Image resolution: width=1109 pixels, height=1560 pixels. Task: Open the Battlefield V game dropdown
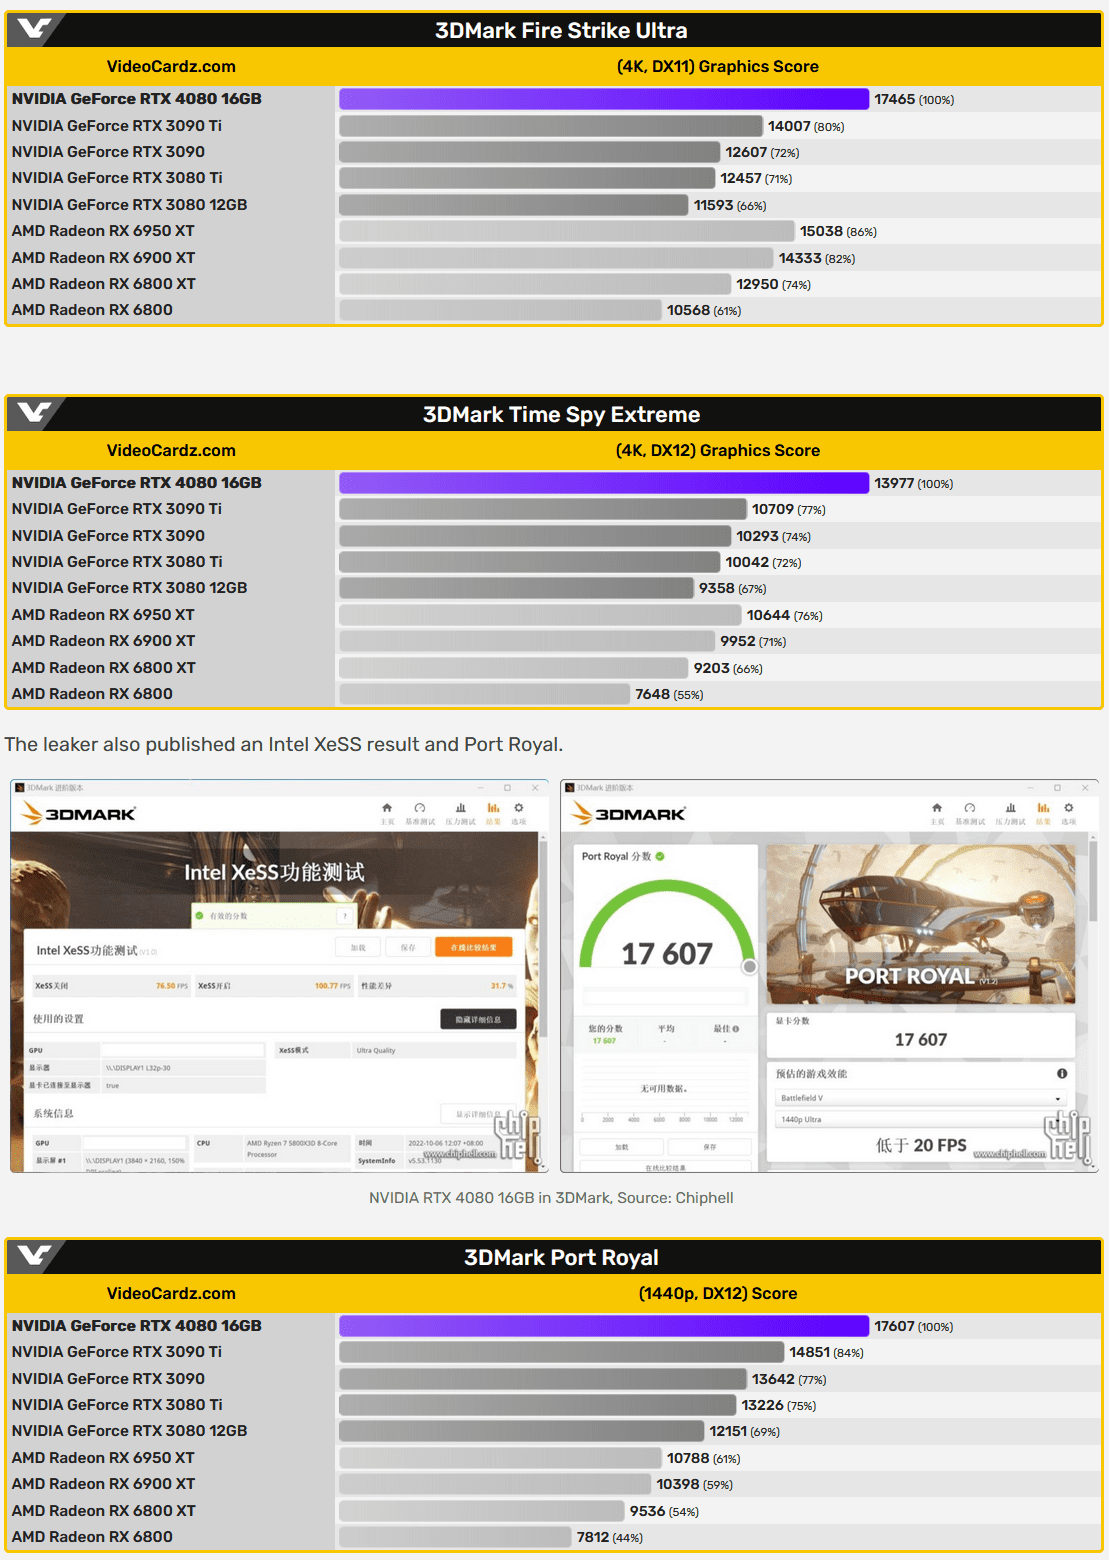coord(920,1098)
